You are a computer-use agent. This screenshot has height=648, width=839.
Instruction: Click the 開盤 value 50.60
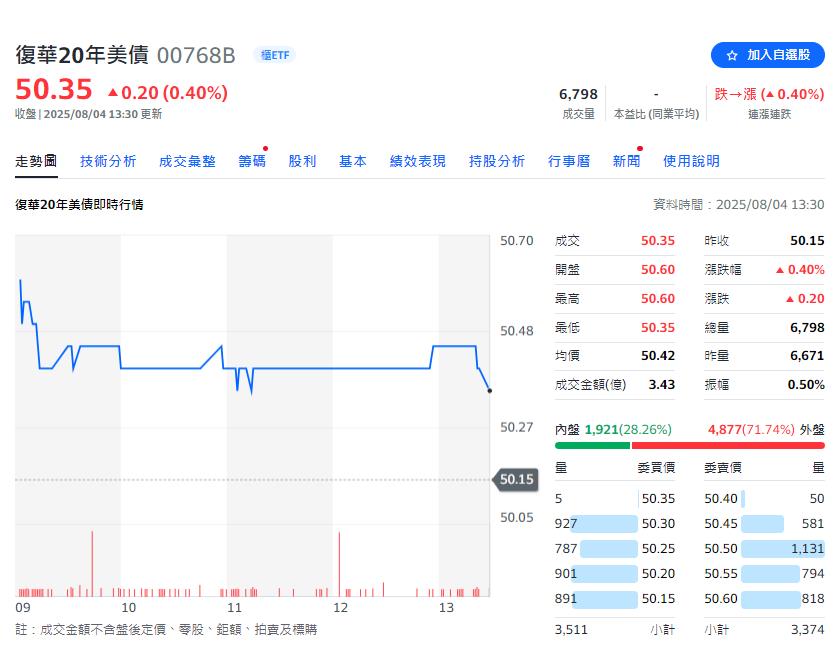[x=658, y=270]
